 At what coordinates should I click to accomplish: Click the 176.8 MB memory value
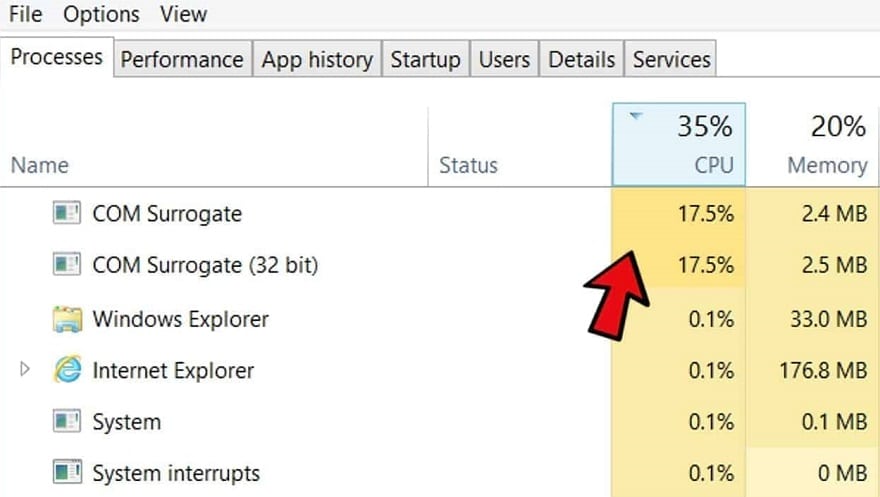tap(823, 370)
